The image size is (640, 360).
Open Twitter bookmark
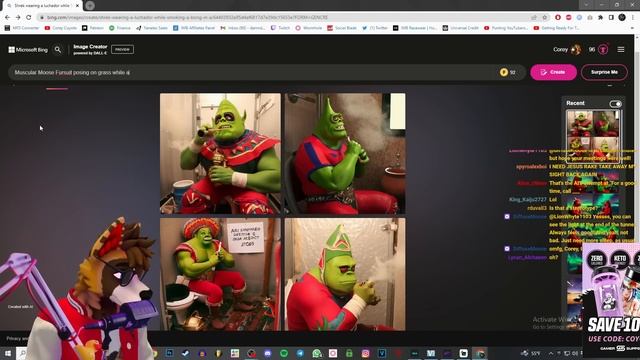coord(375,28)
